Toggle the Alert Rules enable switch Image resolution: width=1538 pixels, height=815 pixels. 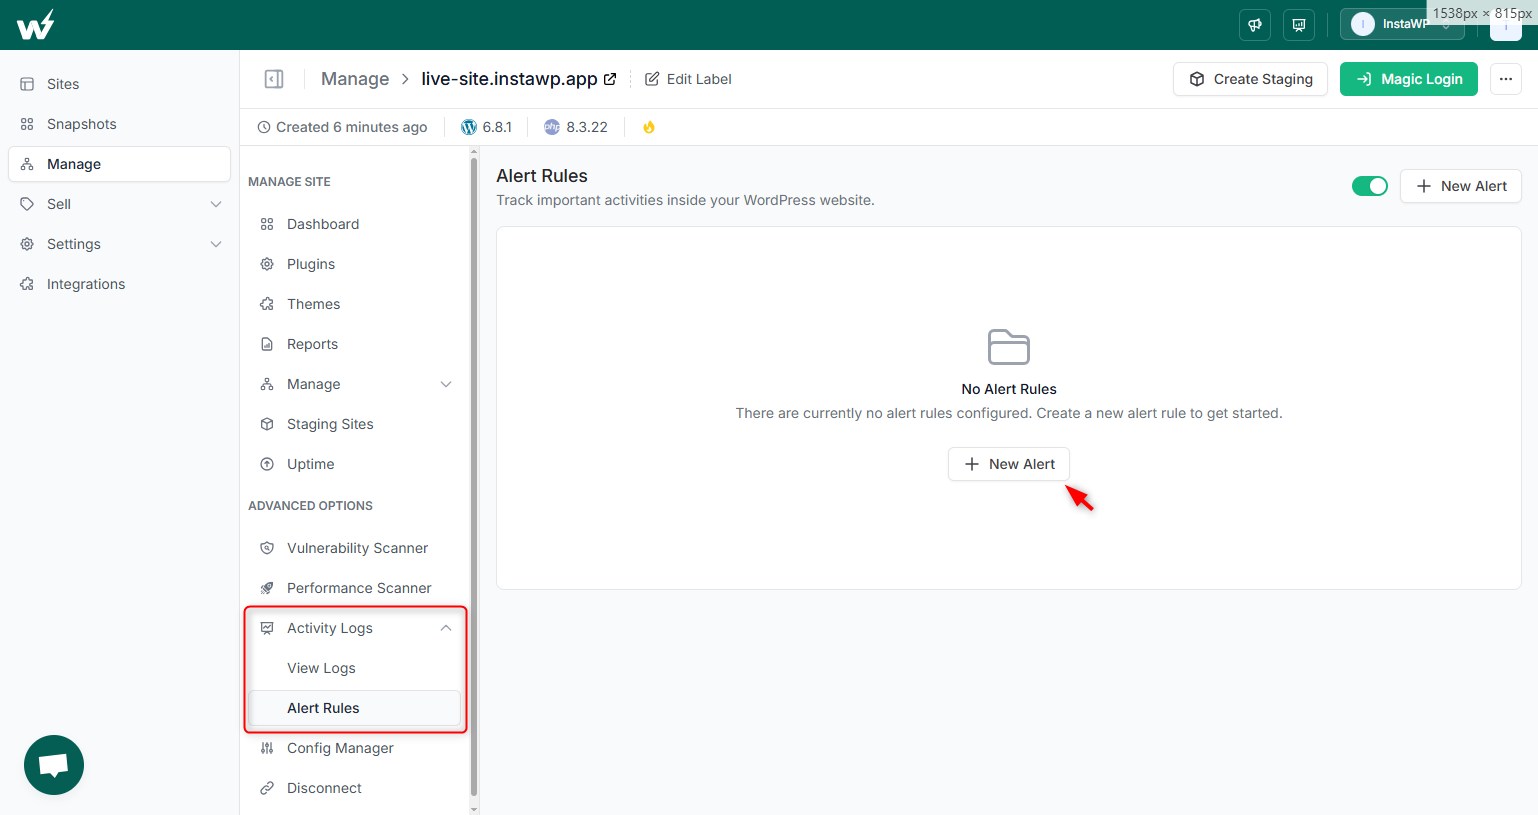(1370, 186)
